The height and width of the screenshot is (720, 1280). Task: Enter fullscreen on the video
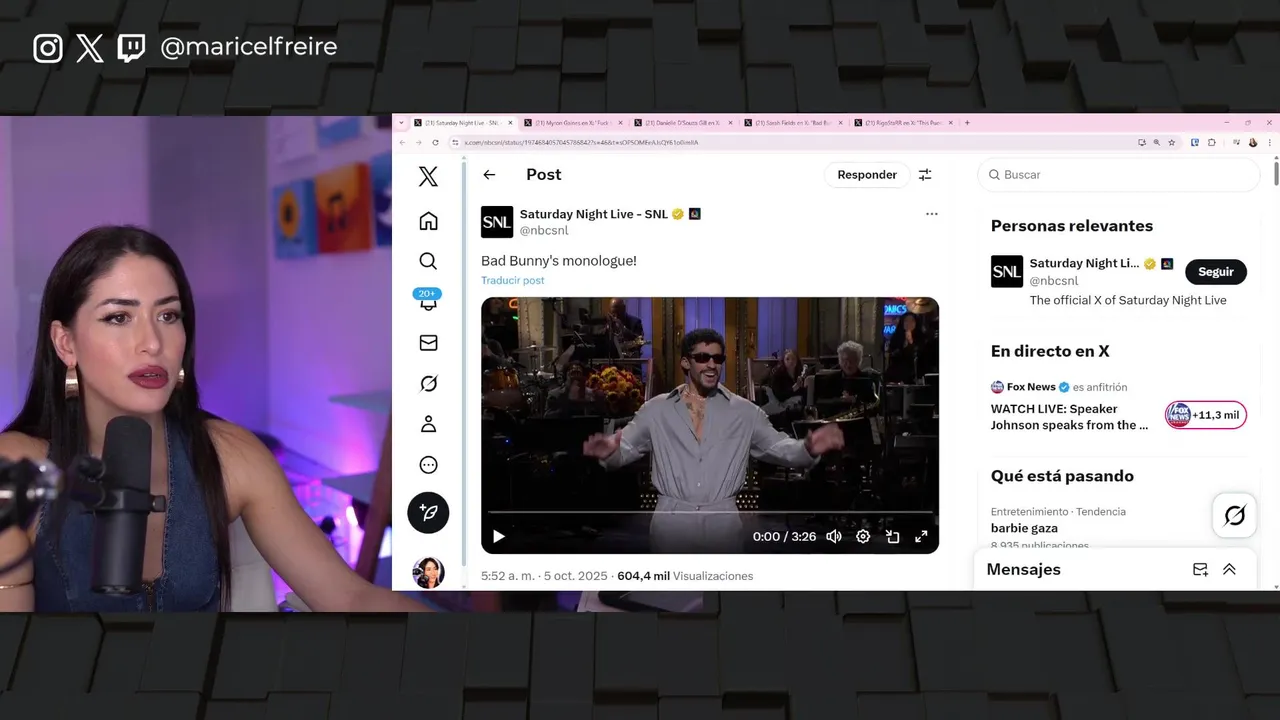[x=922, y=537]
